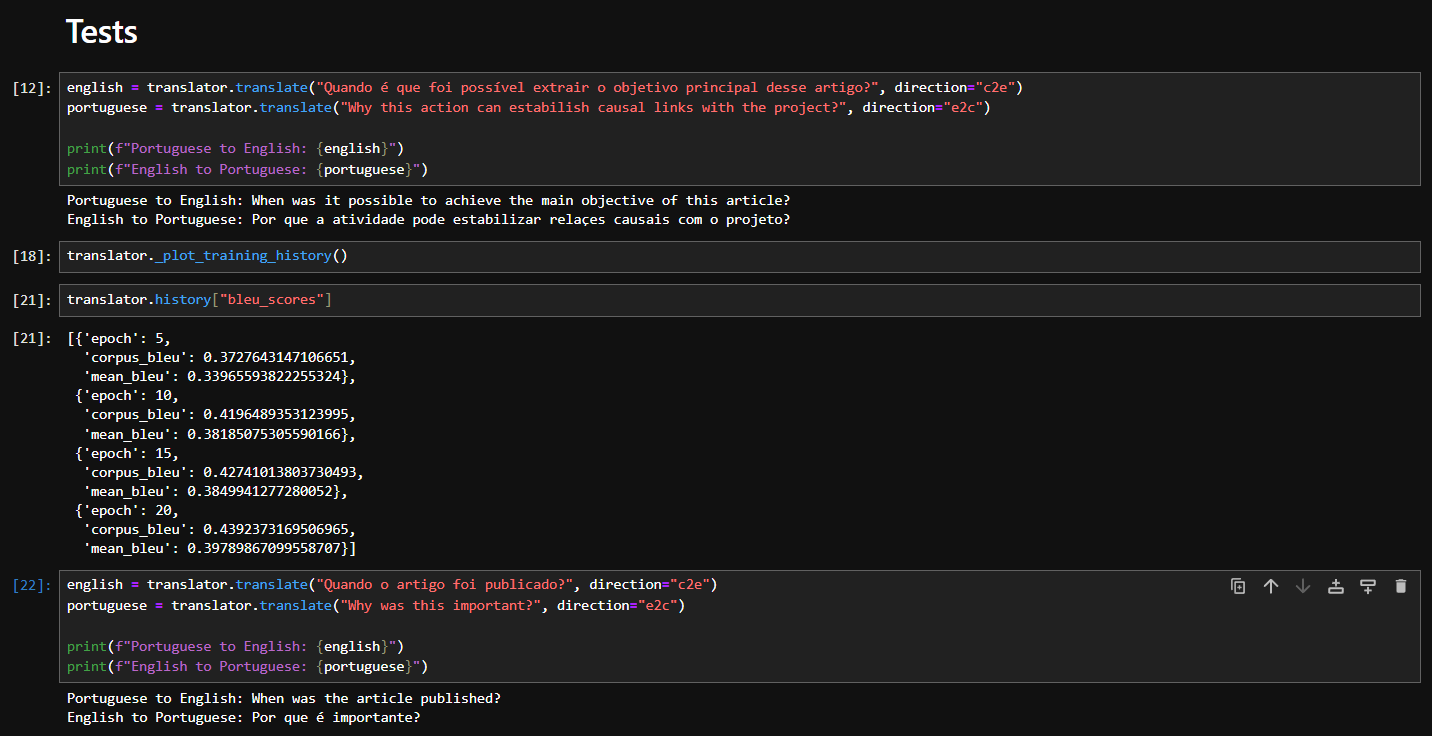The width and height of the screenshot is (1432, 736).
Task: Click the [21] input prompt beside translator.history
Action: click(x=32, y=301)
